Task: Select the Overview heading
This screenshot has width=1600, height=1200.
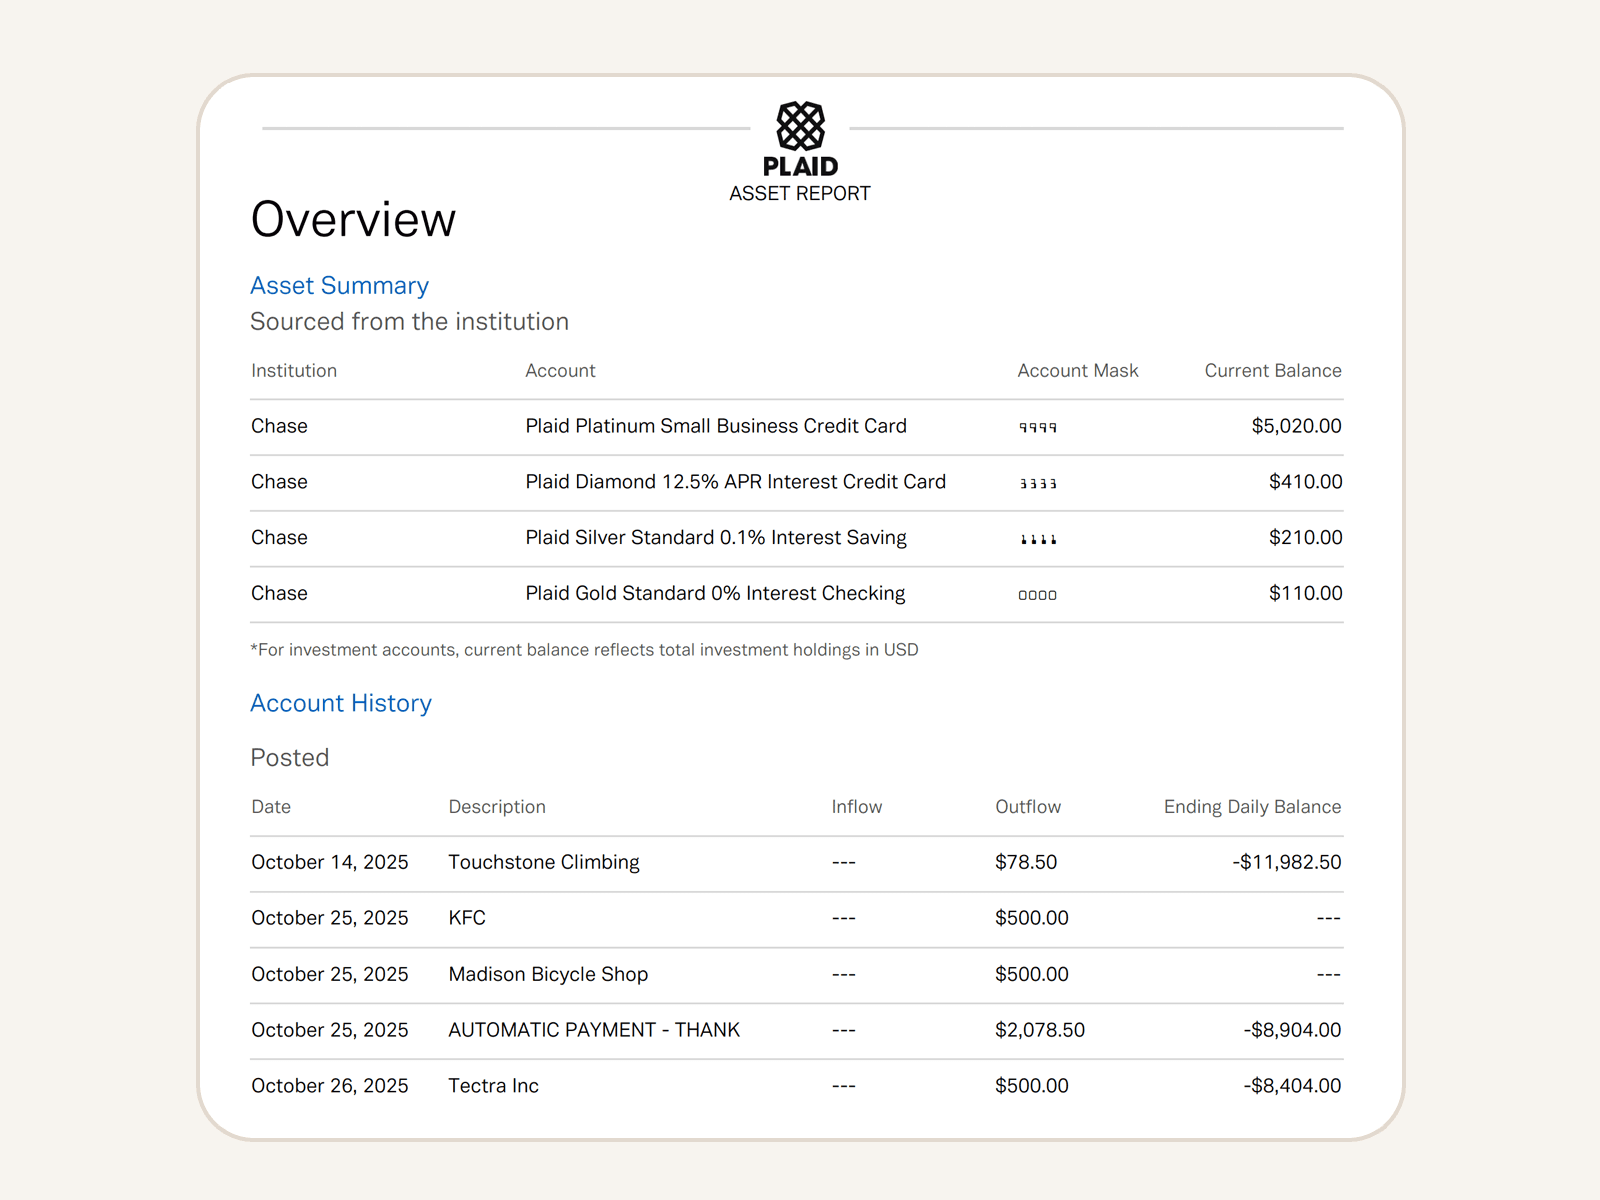Action: pos(353,220)
